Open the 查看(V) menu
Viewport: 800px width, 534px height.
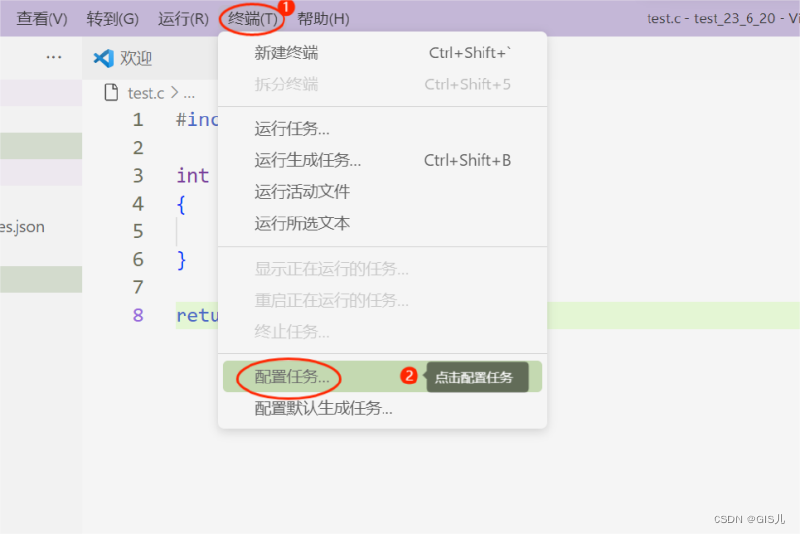42,19
